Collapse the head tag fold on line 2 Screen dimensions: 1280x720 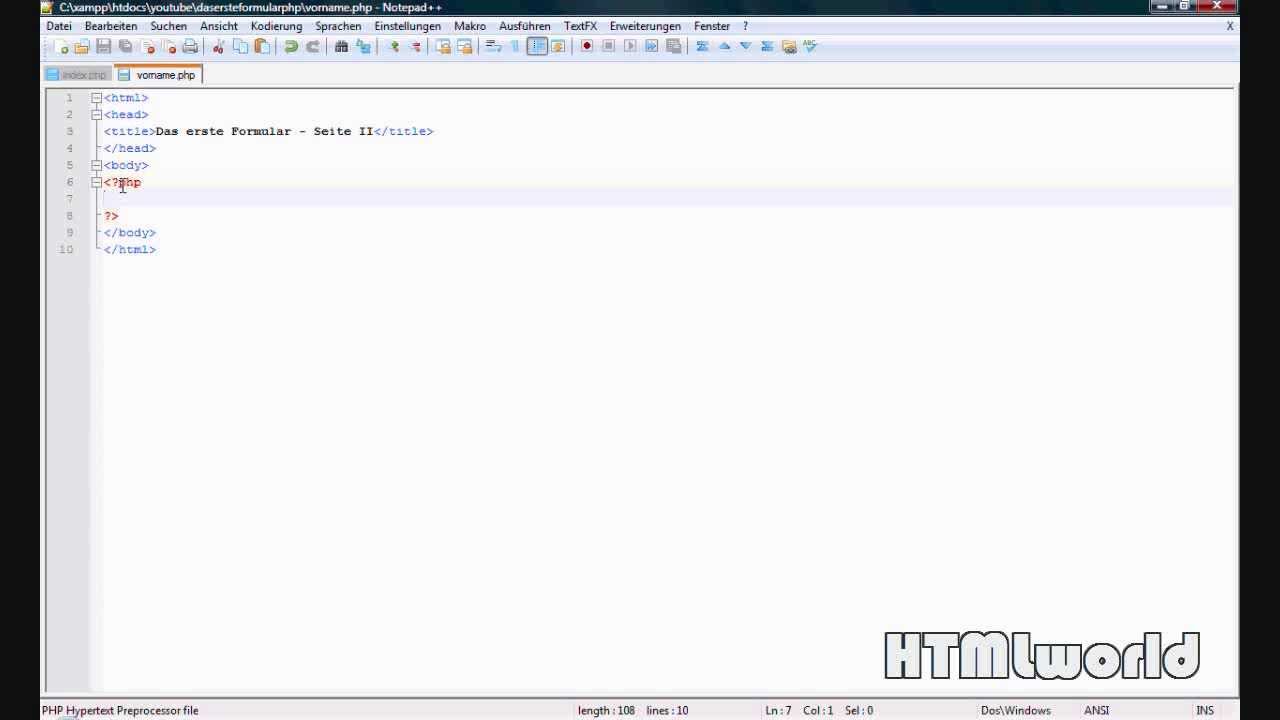(96, 115)
